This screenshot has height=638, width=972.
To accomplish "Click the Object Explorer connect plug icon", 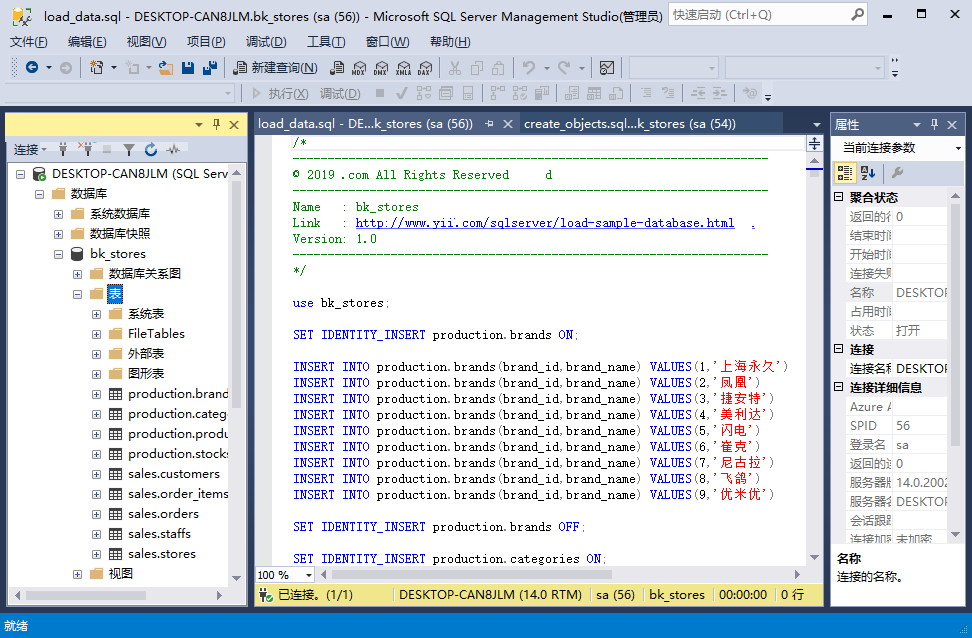I will [x=63, y=149].
